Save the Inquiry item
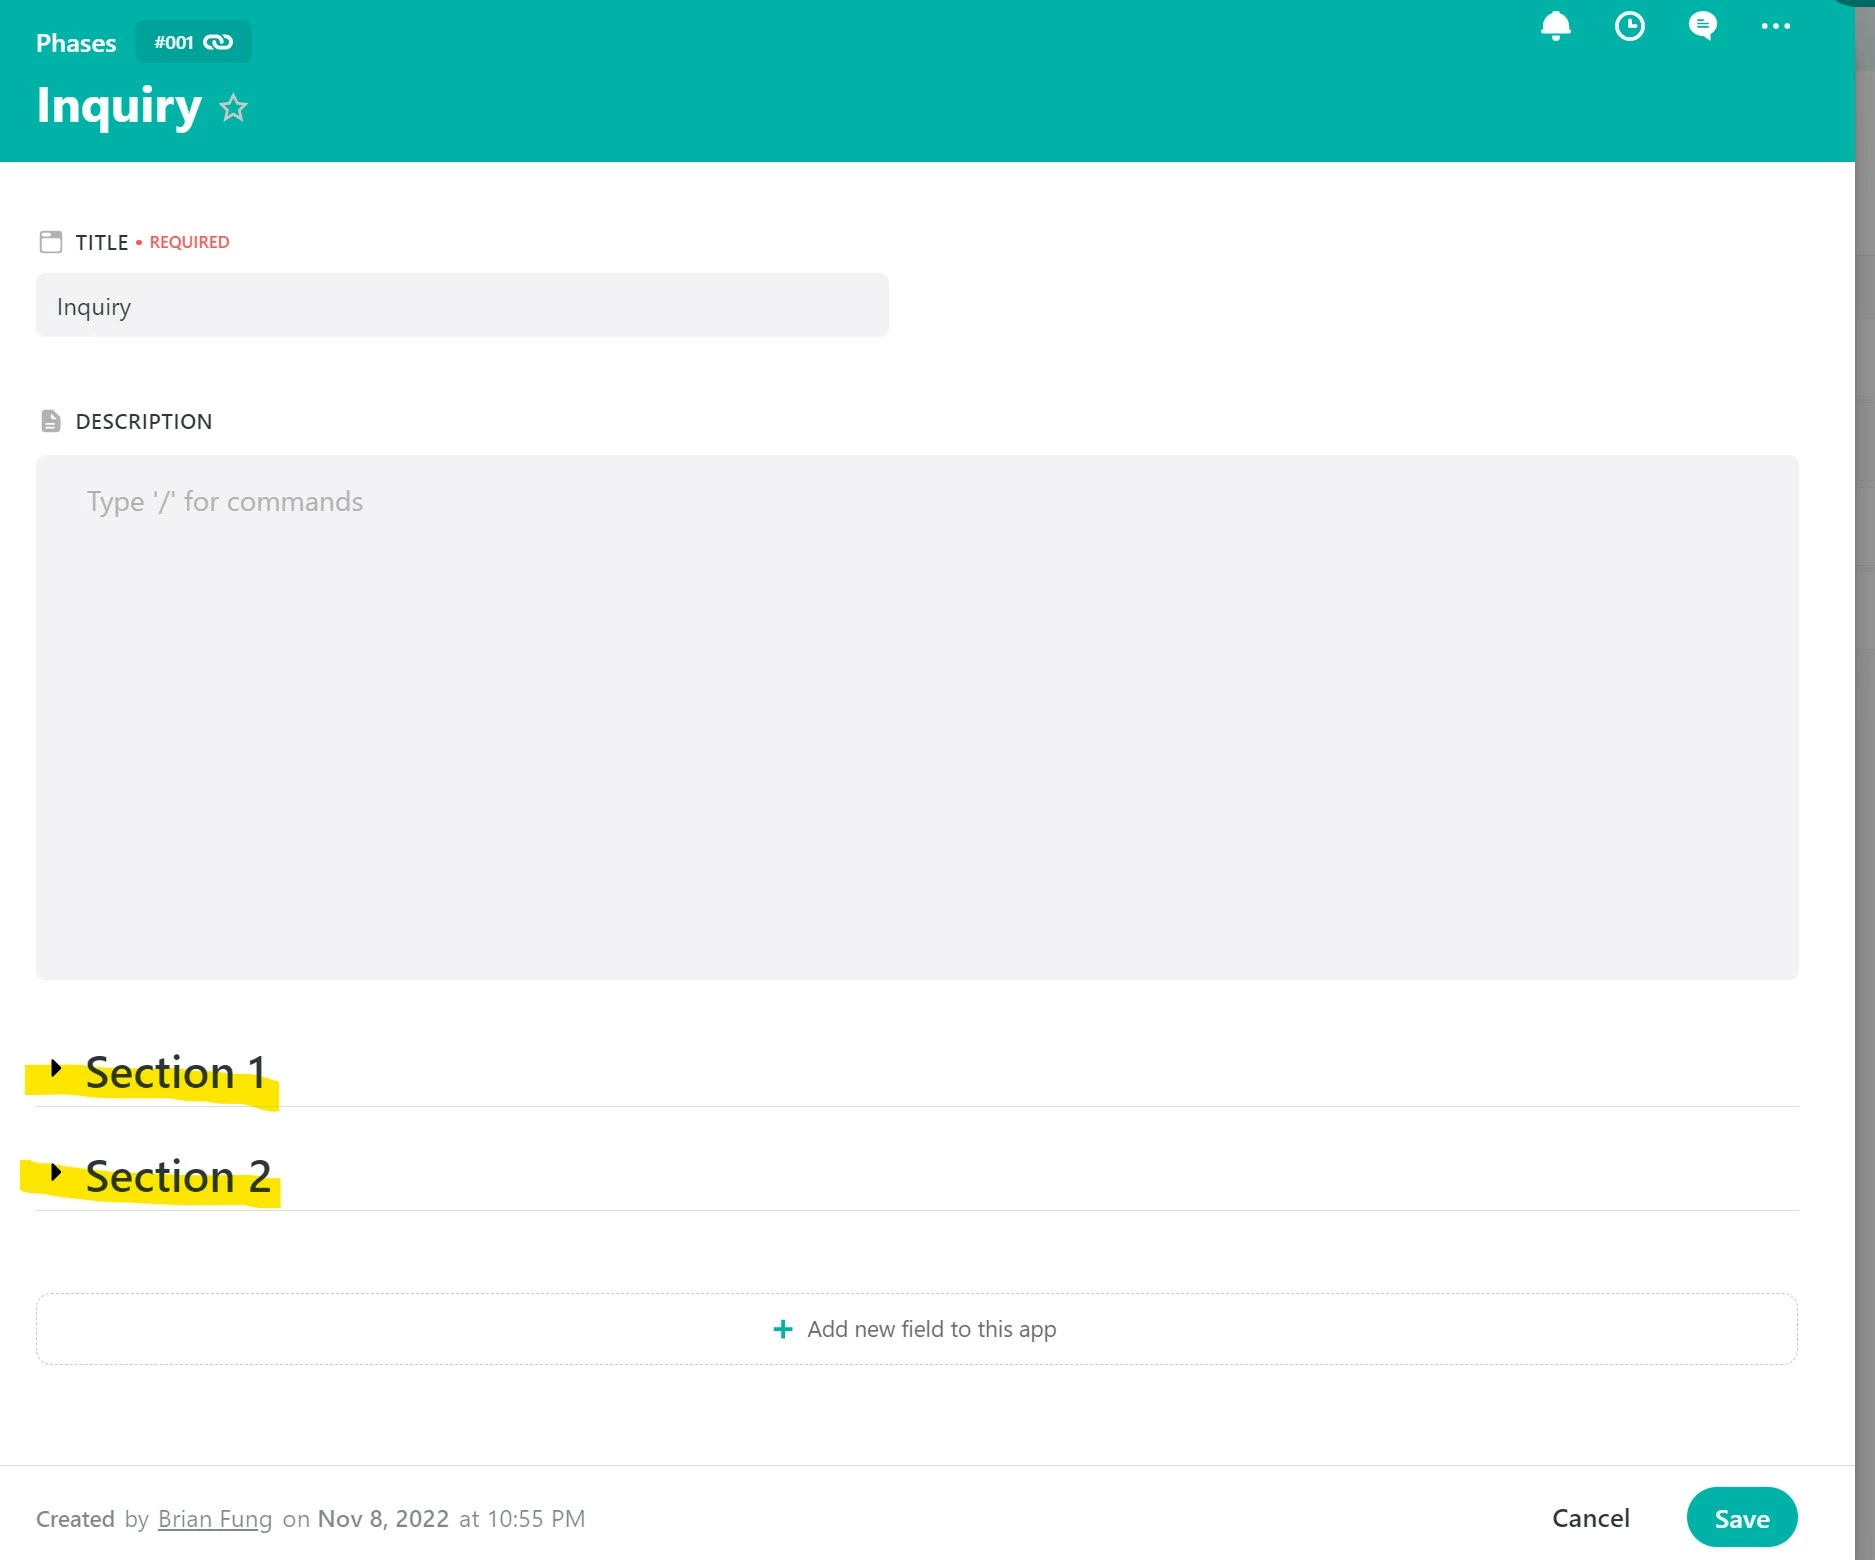The width and height of the screenshot is (1875, 1560). point(1742,1518)
